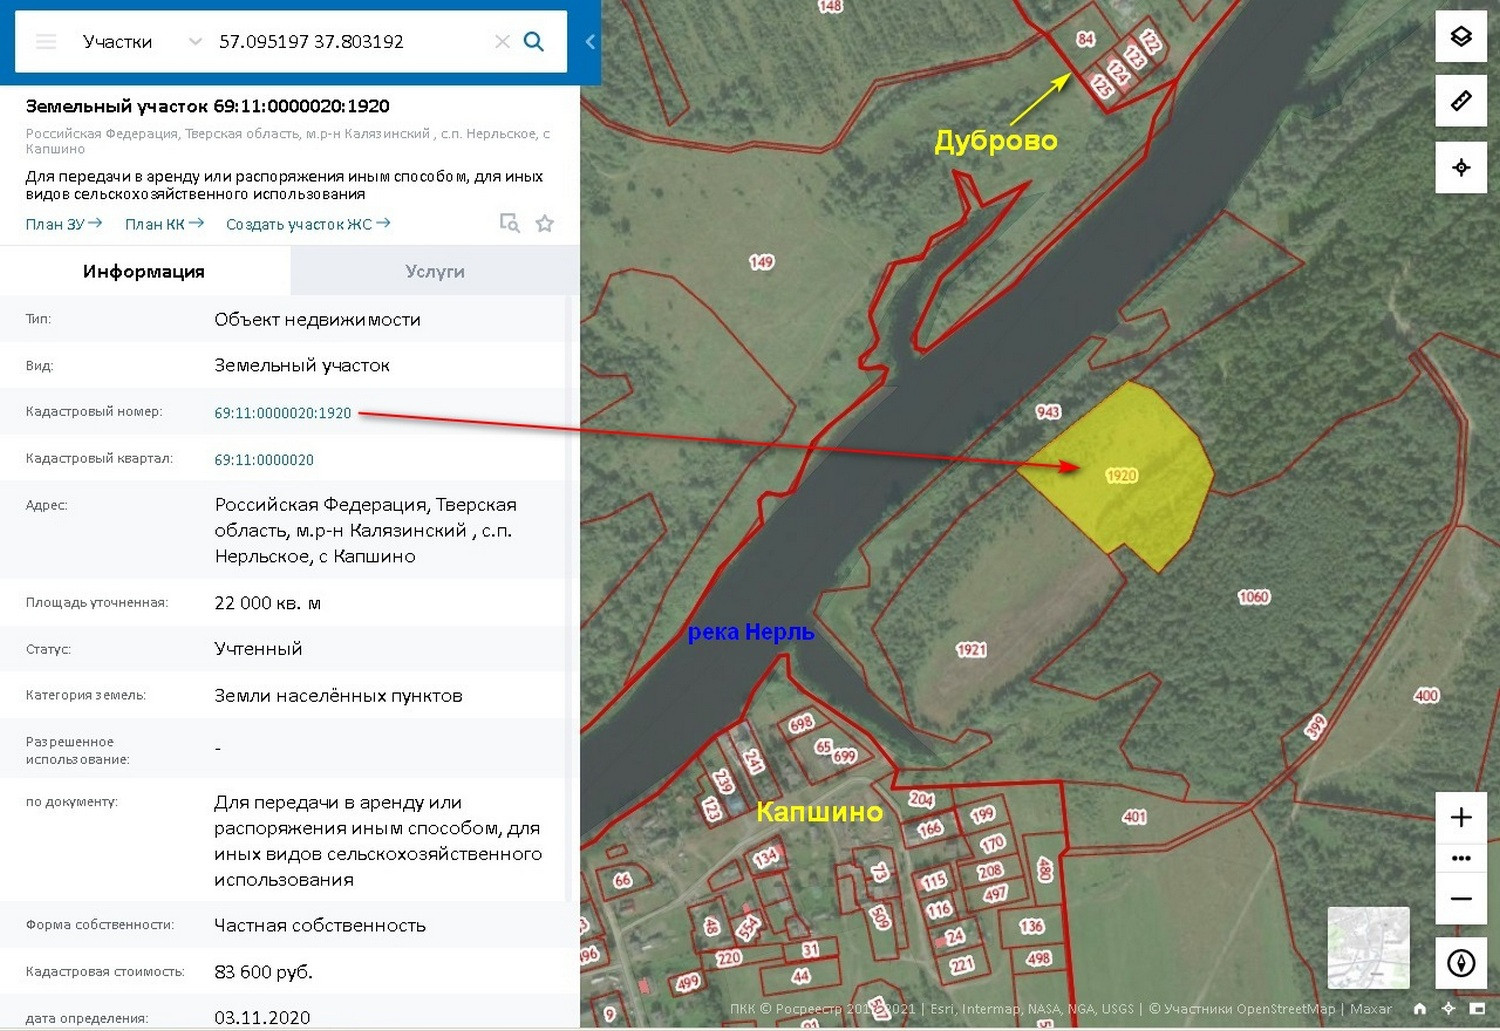Screen dimensions: 1500x1031
Task: Select highlighted yellow parcel 1920
Action: pyautogui.click(x=1121, y=476)
